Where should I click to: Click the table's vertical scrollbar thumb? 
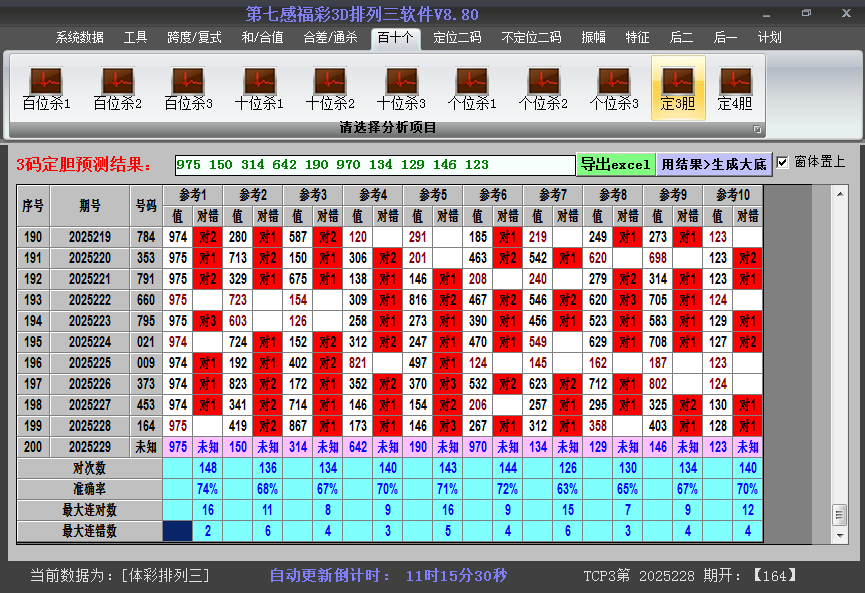tap(839, 513)
